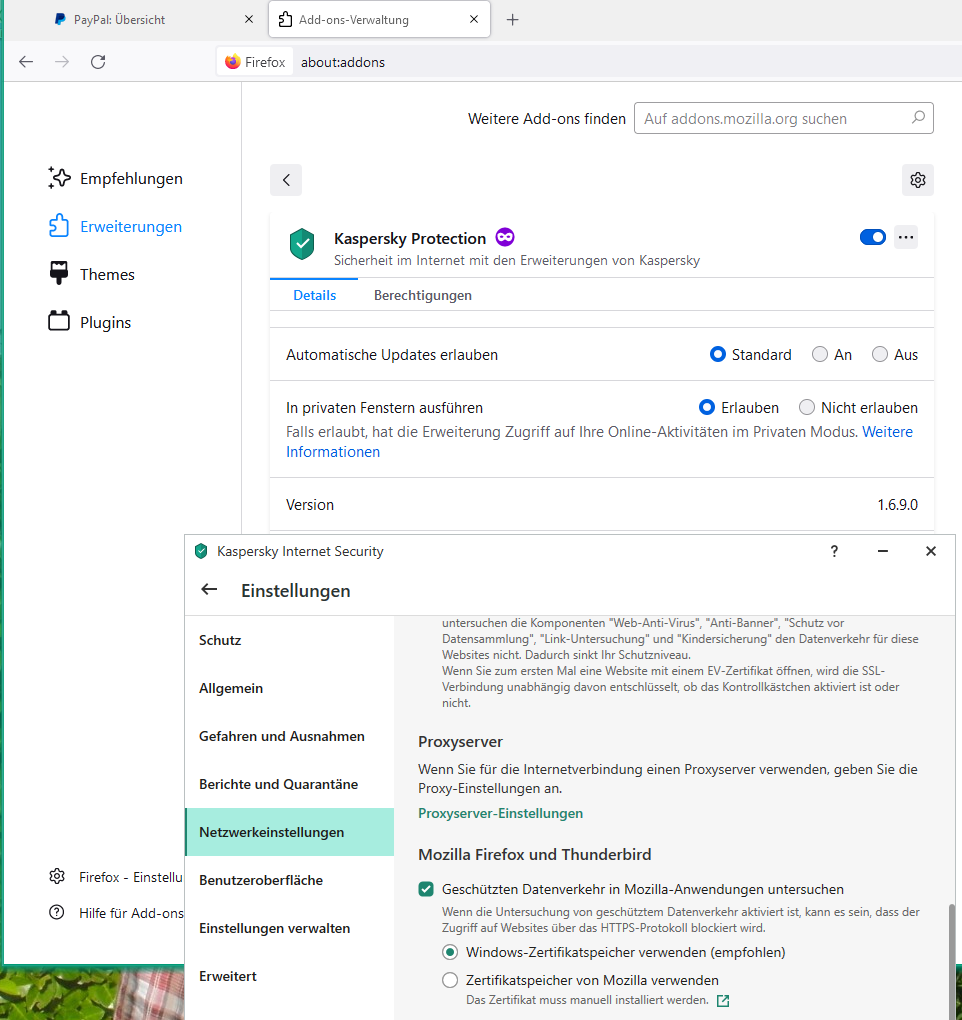The height and width of the screenshot is (1020, 962).
Task: Open a new Firefox tab
Action: tap(513, 20)
